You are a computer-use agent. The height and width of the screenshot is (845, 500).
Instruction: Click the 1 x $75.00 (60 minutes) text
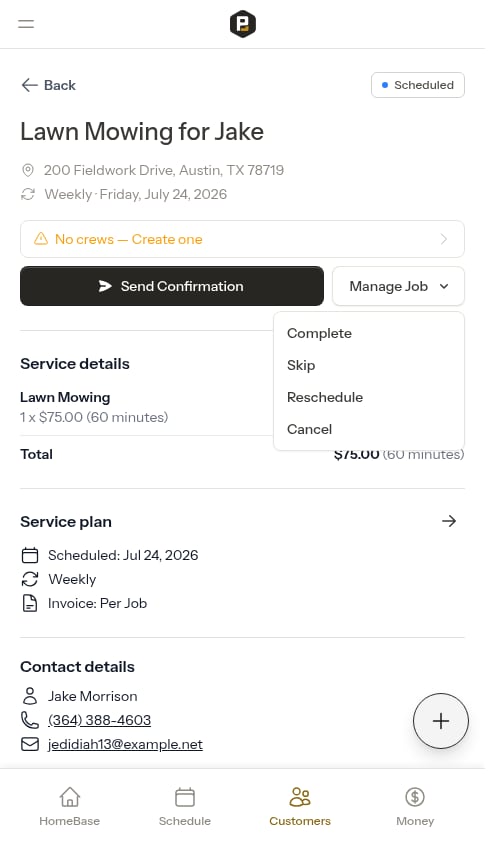[x=94, y=417]
